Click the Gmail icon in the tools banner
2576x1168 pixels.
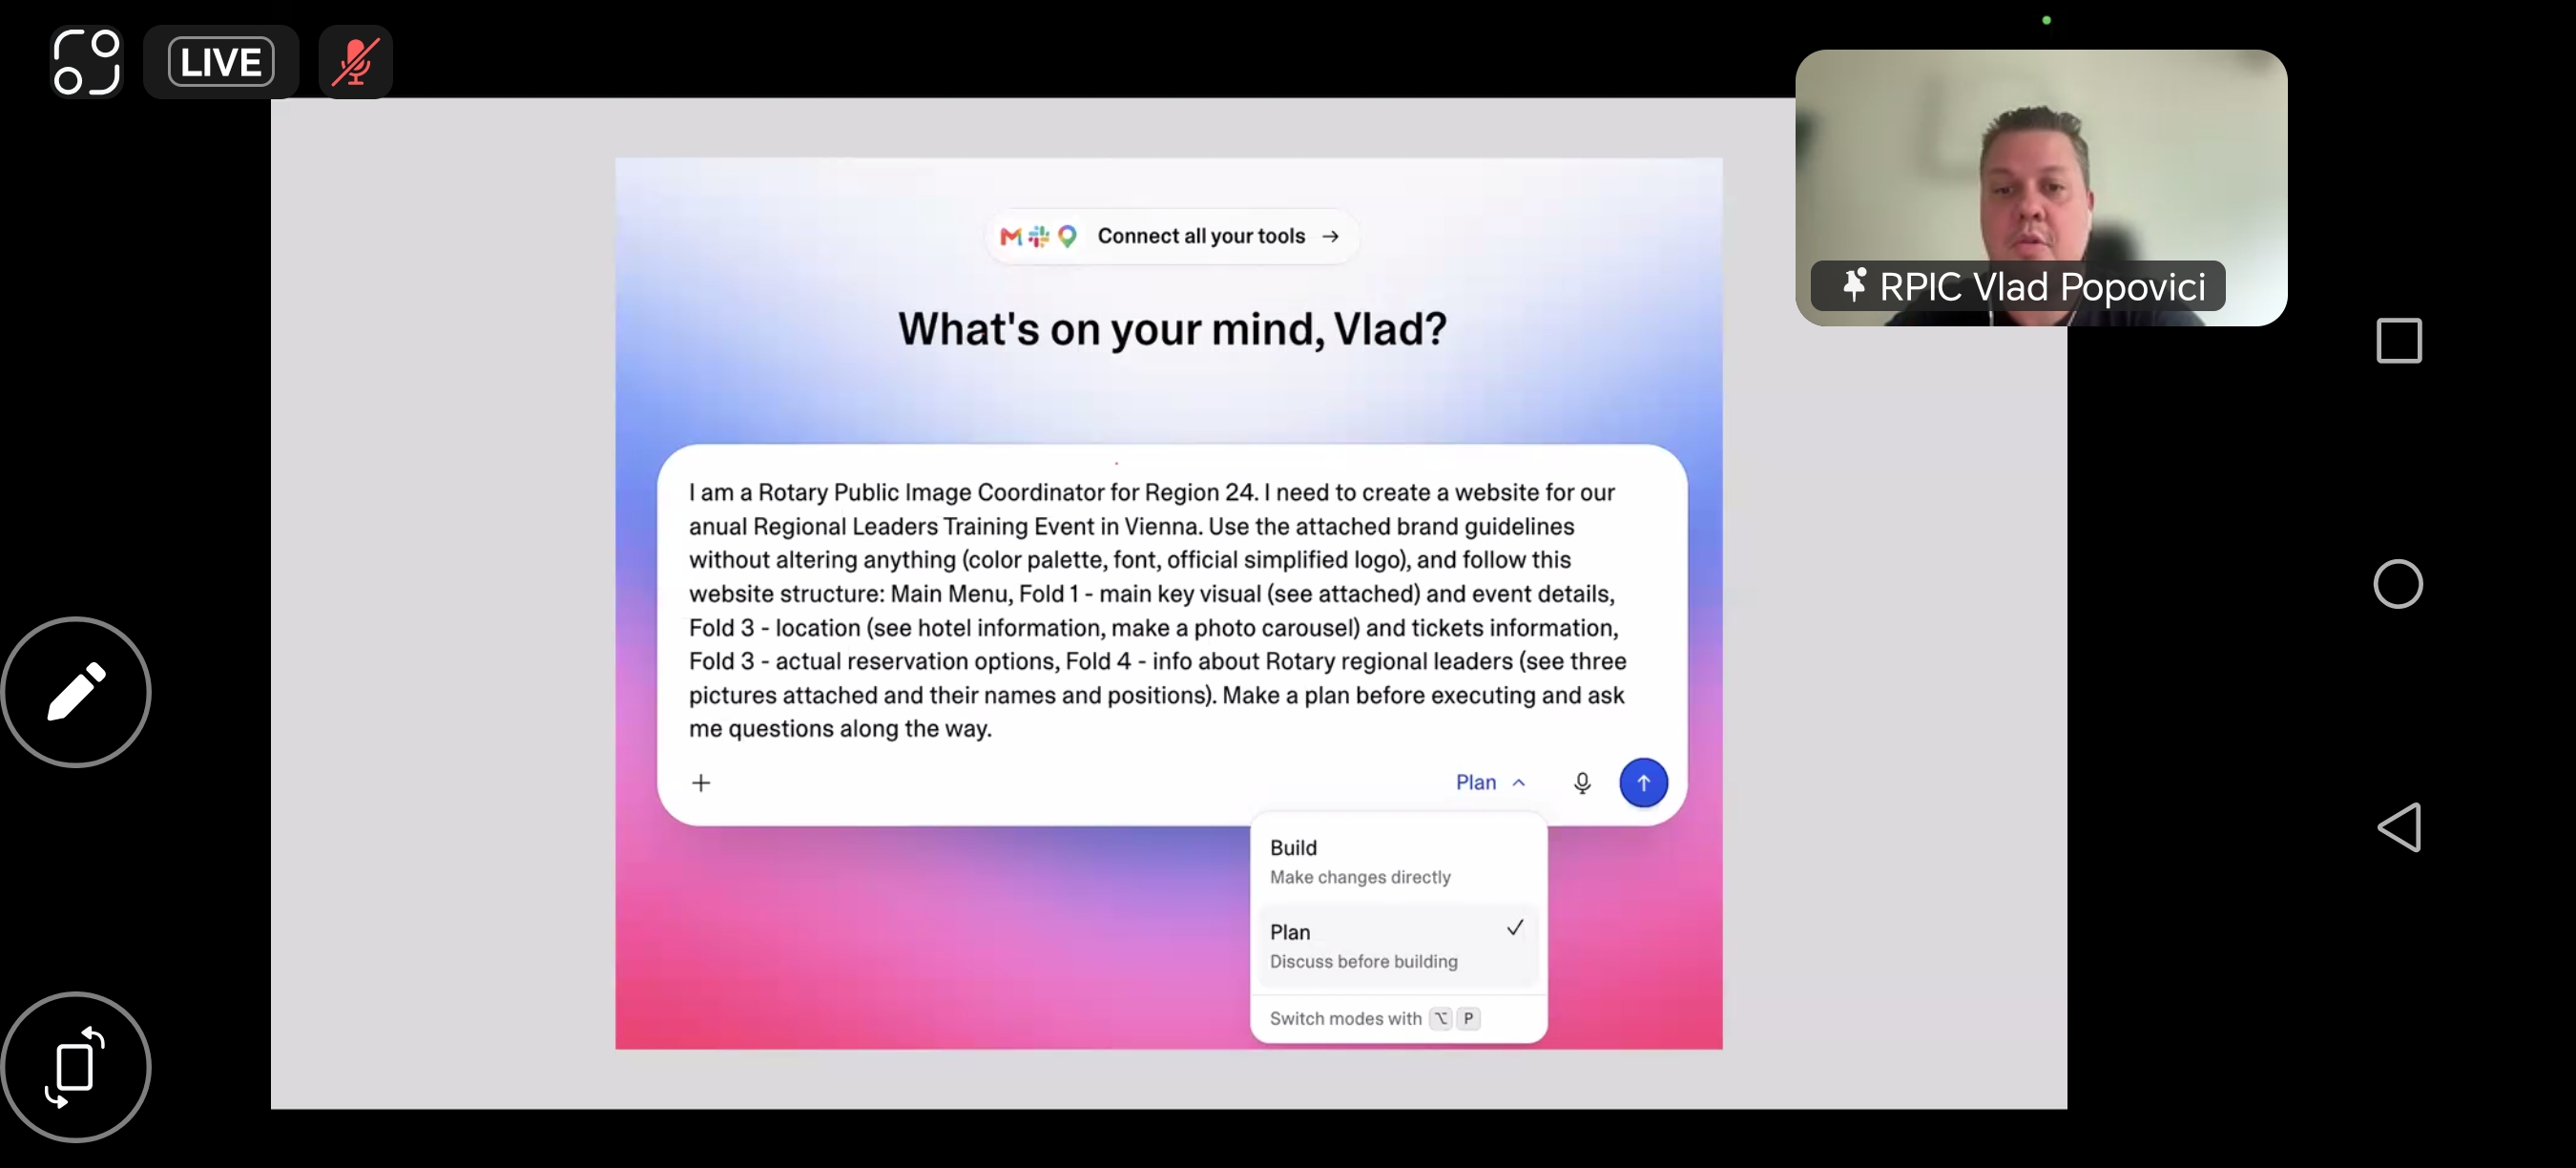click(x=1011, y=236)
